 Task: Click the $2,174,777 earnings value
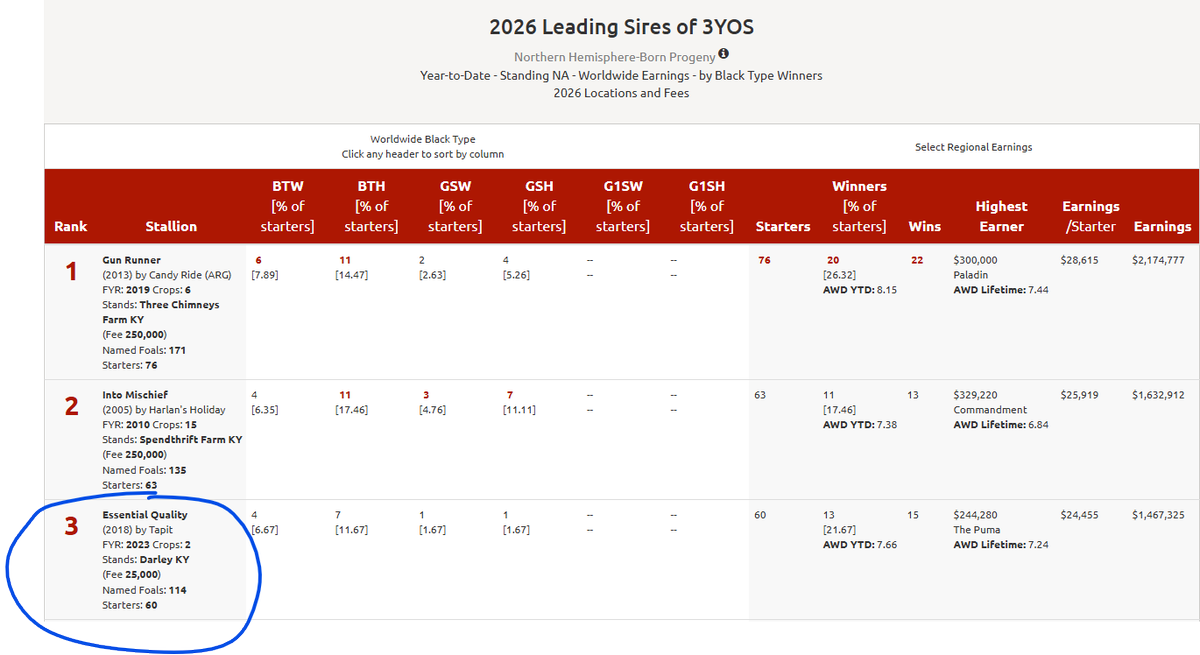tap(1158, 260)
